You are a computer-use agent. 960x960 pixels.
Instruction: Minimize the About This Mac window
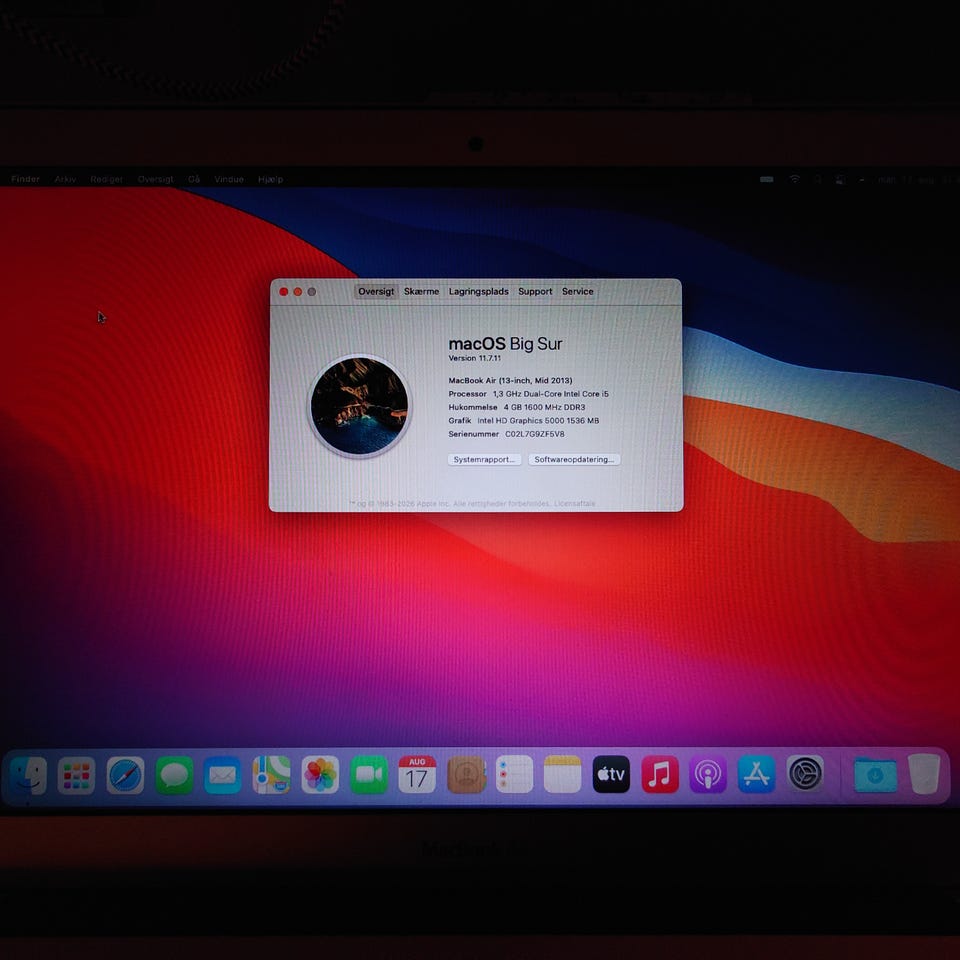click(298, 292)
